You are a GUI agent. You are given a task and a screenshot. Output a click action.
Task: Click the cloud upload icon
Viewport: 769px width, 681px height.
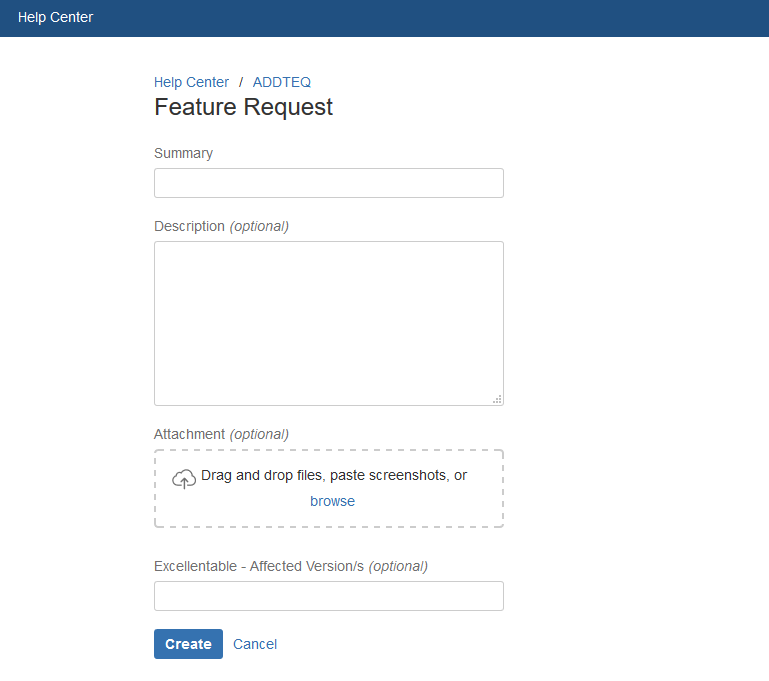pos(184,479)
